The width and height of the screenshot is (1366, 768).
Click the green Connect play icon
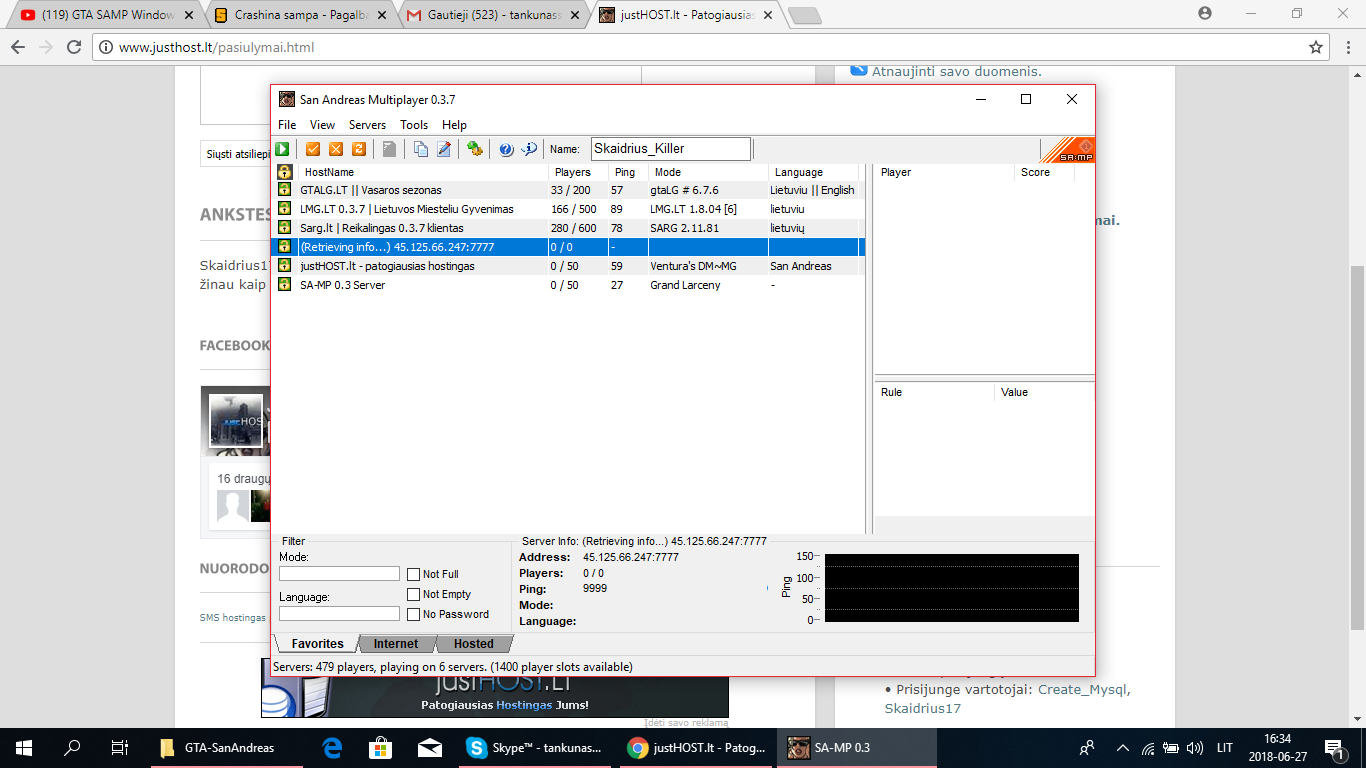click(283, 149)
